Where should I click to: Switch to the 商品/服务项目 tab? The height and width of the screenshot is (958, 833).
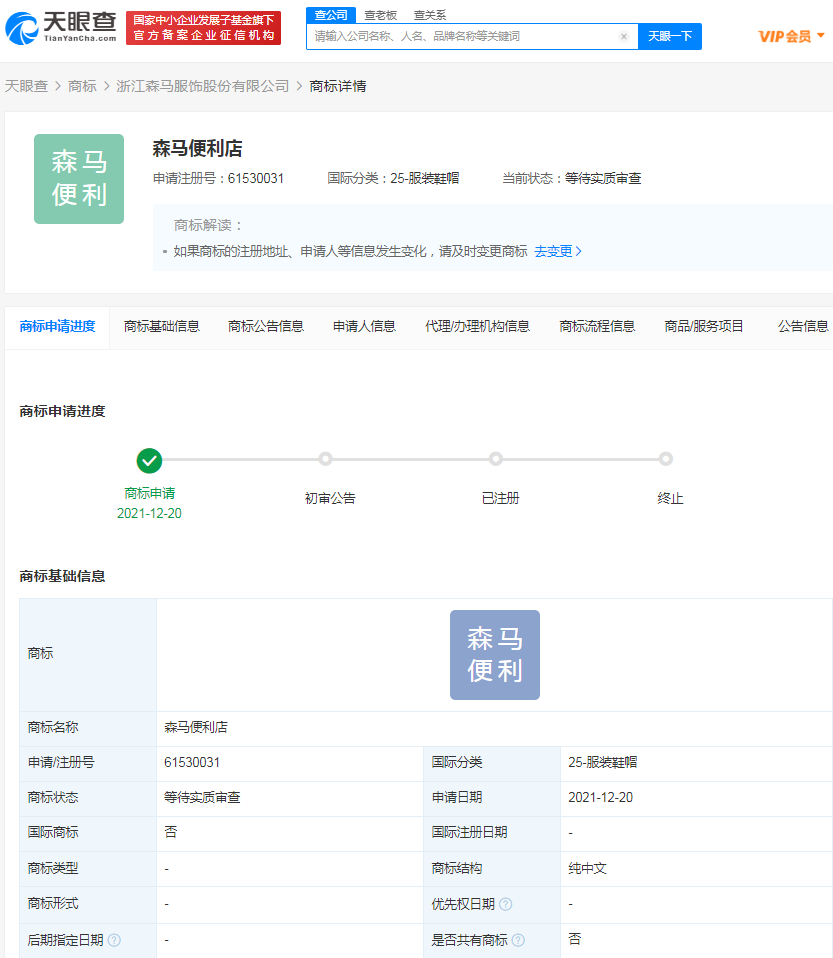tap(703, 327)
